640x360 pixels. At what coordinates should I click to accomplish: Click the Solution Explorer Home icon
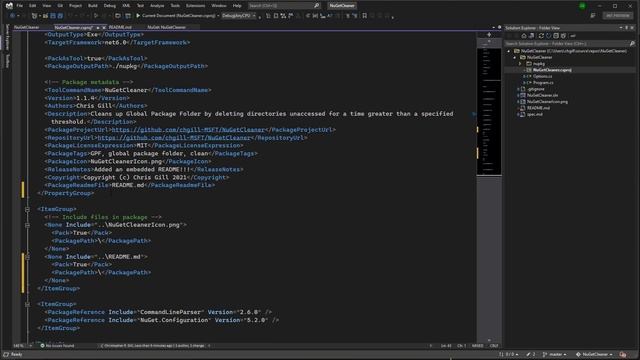[x=524, y=36]
